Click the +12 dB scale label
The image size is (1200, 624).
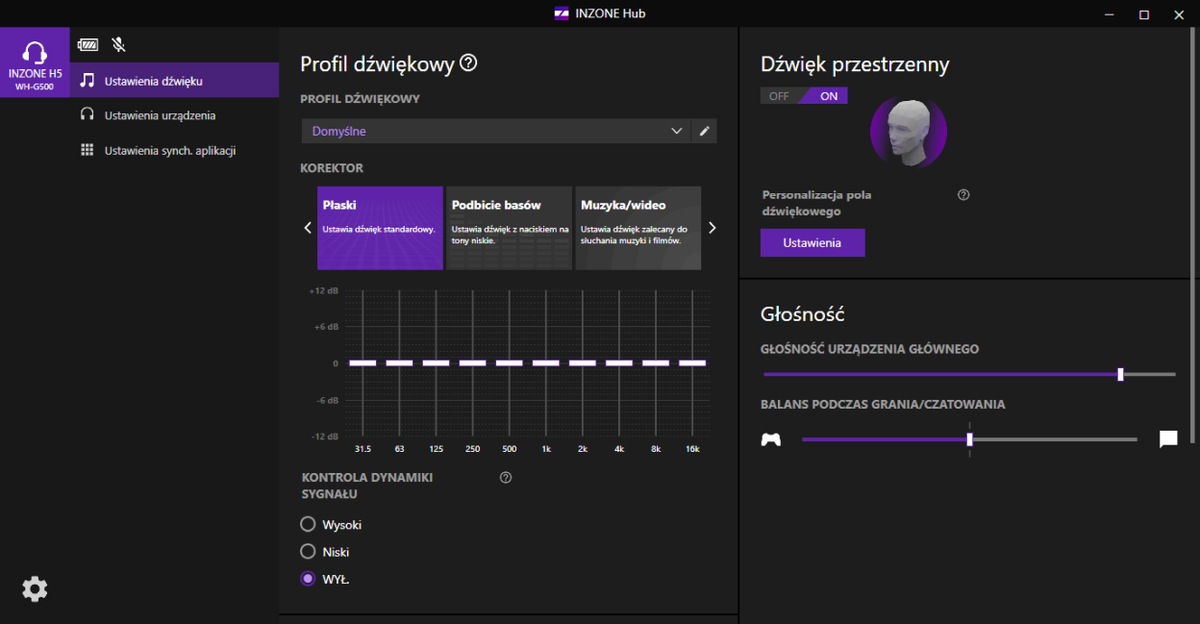click(325, 291)
